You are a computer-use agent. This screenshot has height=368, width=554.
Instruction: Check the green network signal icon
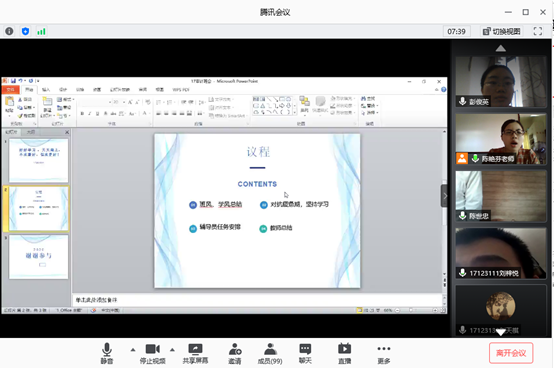tap(41, 32)
